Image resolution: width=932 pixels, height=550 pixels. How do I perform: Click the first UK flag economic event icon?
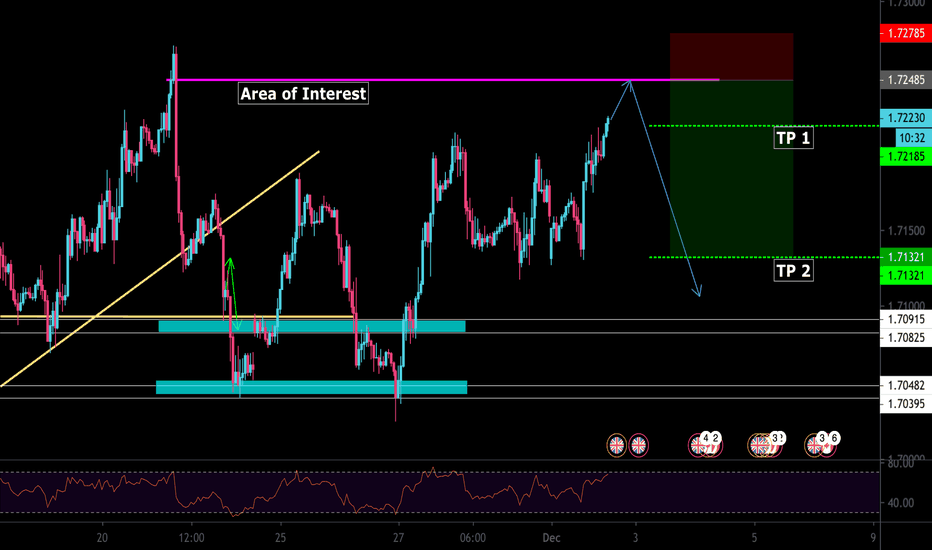click(x=617, y=444)
